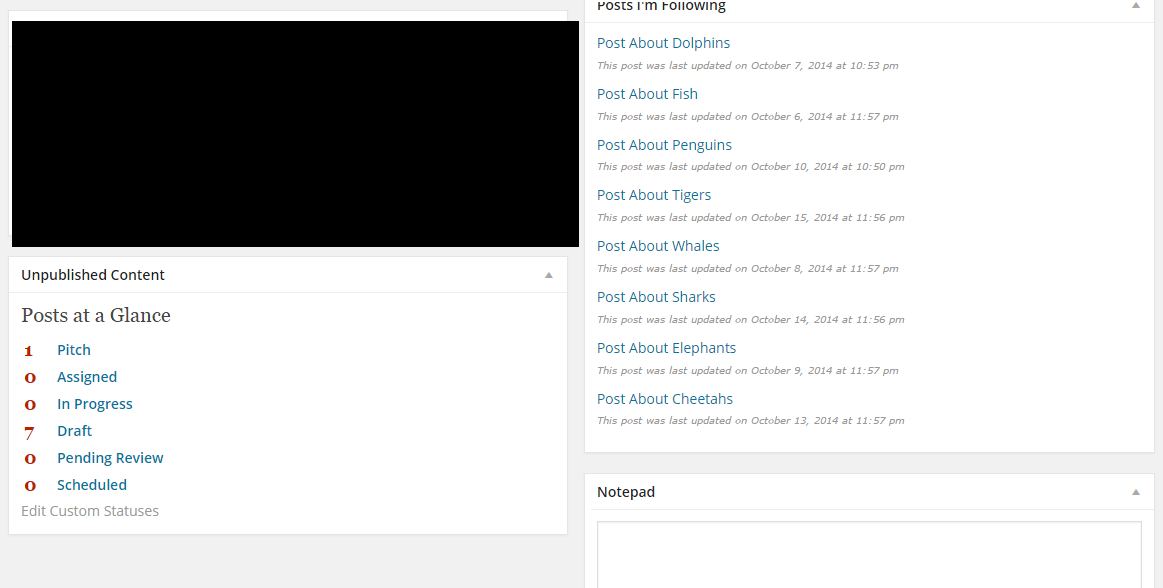Screen dimensions: 1163x588
Task: Open Post About Fish
Action: pos(647,94)
